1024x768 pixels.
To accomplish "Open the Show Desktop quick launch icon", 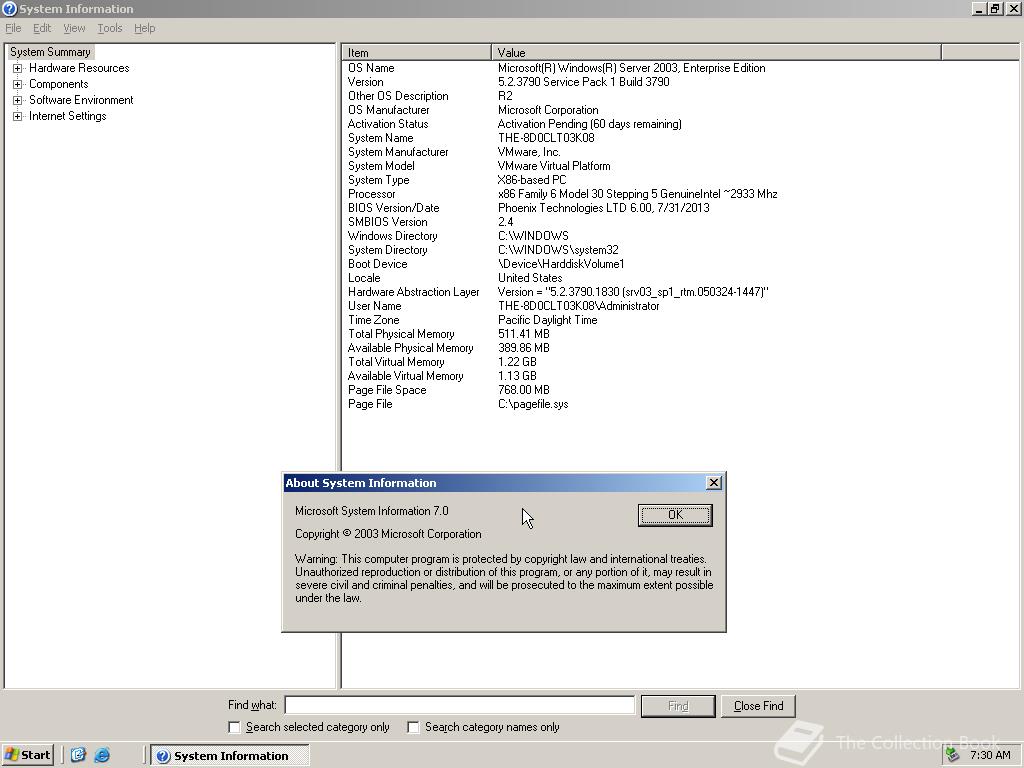I will click(x=78, y=755).
